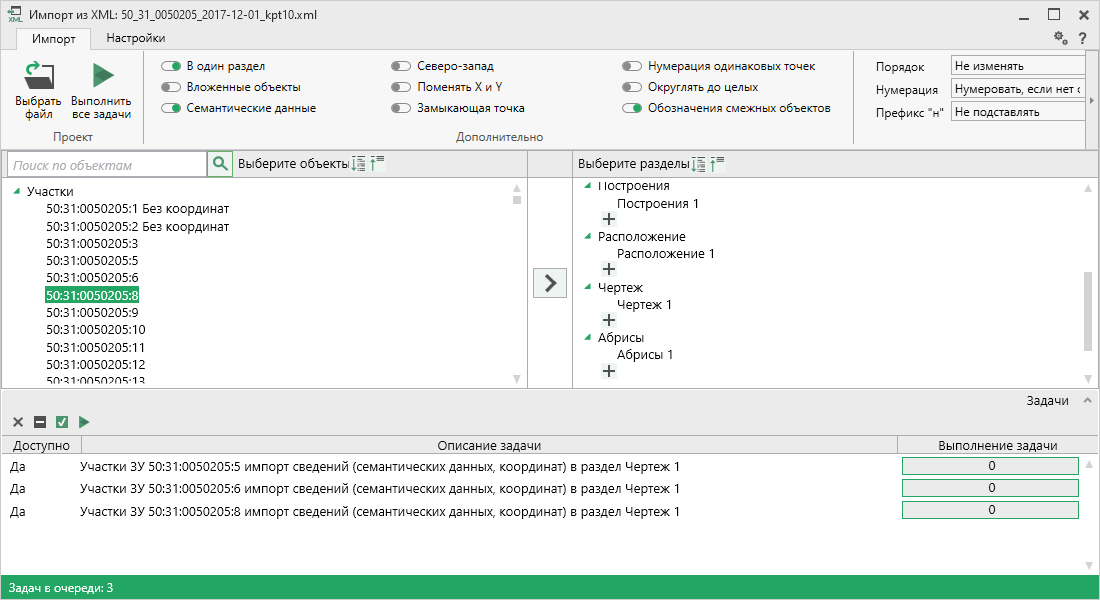
Task: Click the progress bar of the 50:31:0050205:6 task
Action: (990, 488)
